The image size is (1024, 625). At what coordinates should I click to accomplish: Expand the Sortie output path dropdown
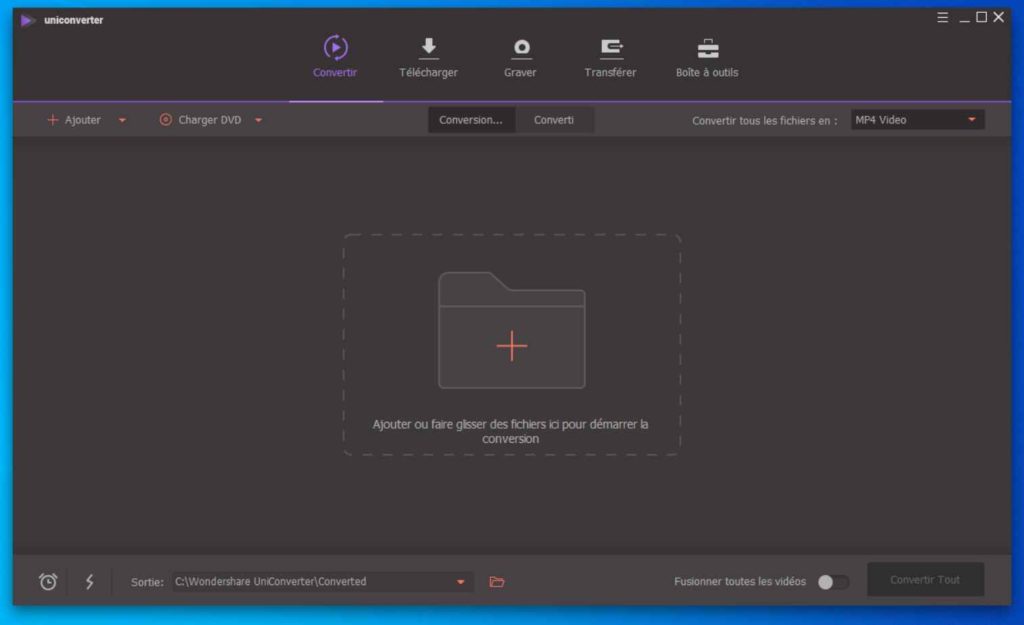(460, 582)
